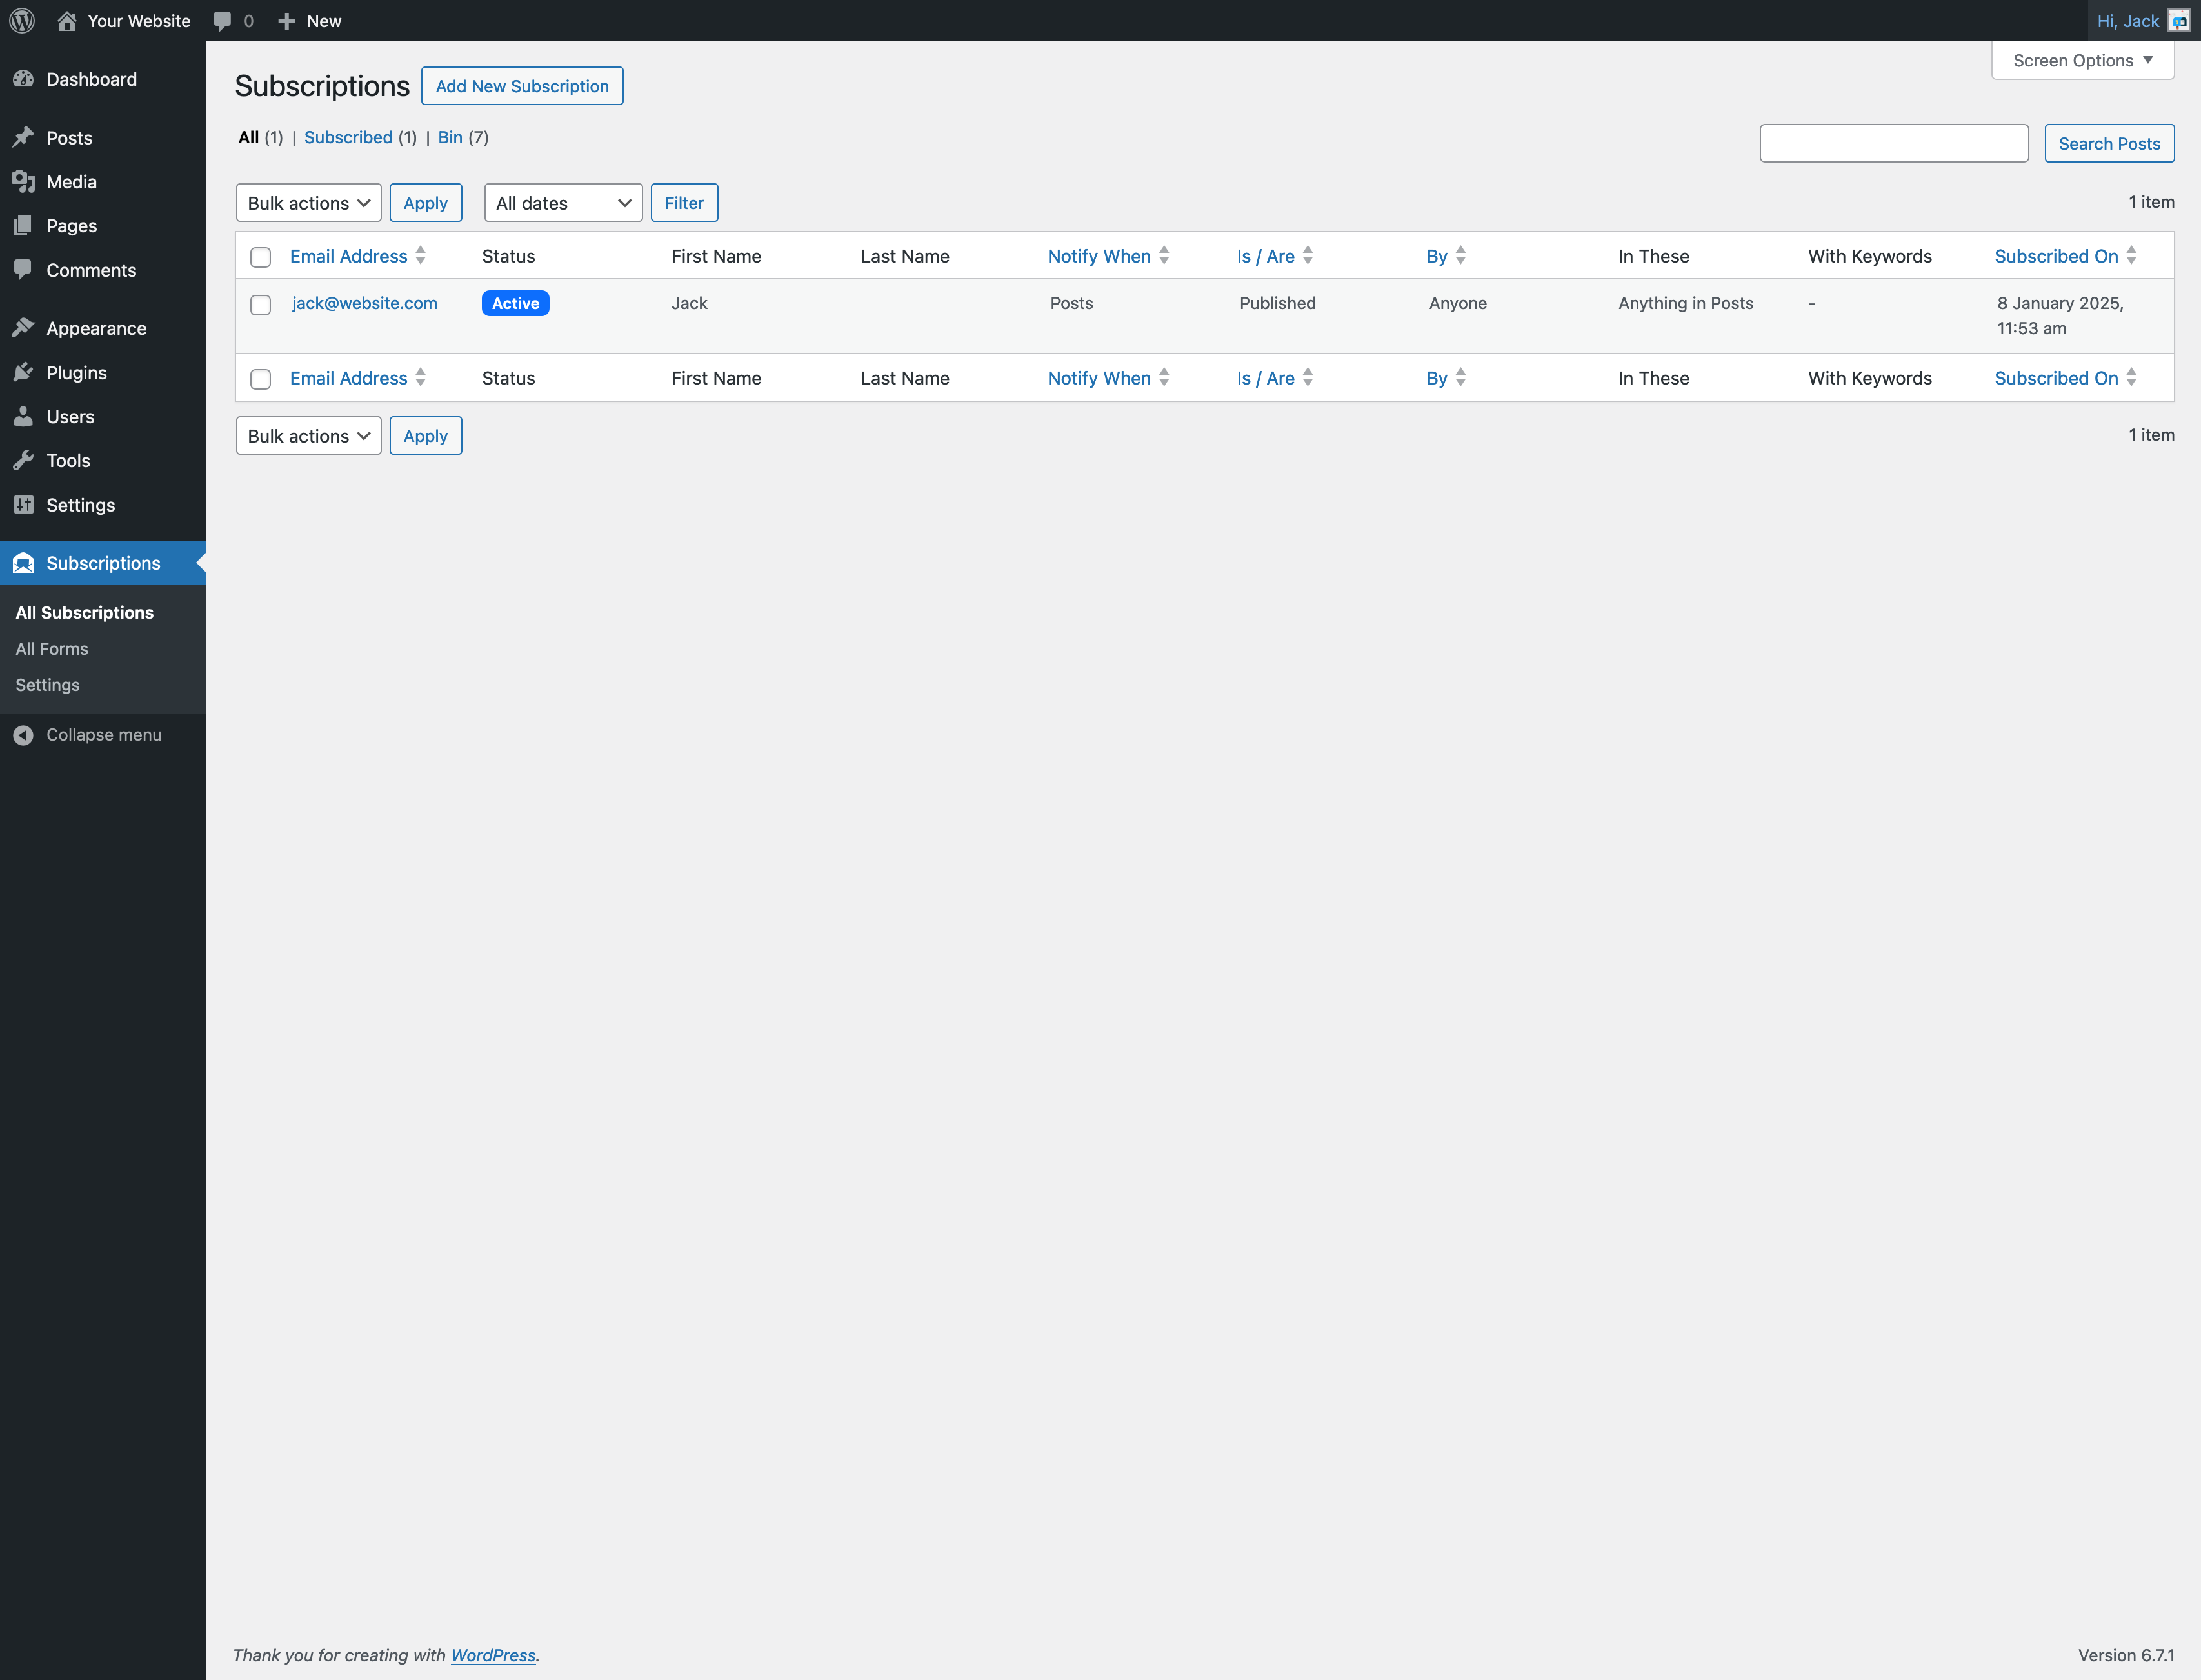Open the All dates dropdown
The width and height of the screenshot is (2201, 1680).
(563, 203)
